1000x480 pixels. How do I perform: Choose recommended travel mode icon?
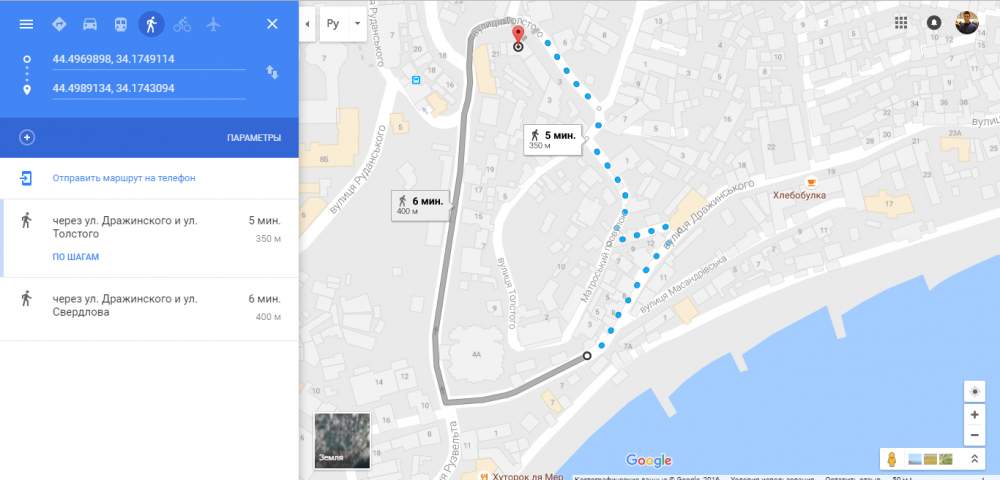point(59,24)
